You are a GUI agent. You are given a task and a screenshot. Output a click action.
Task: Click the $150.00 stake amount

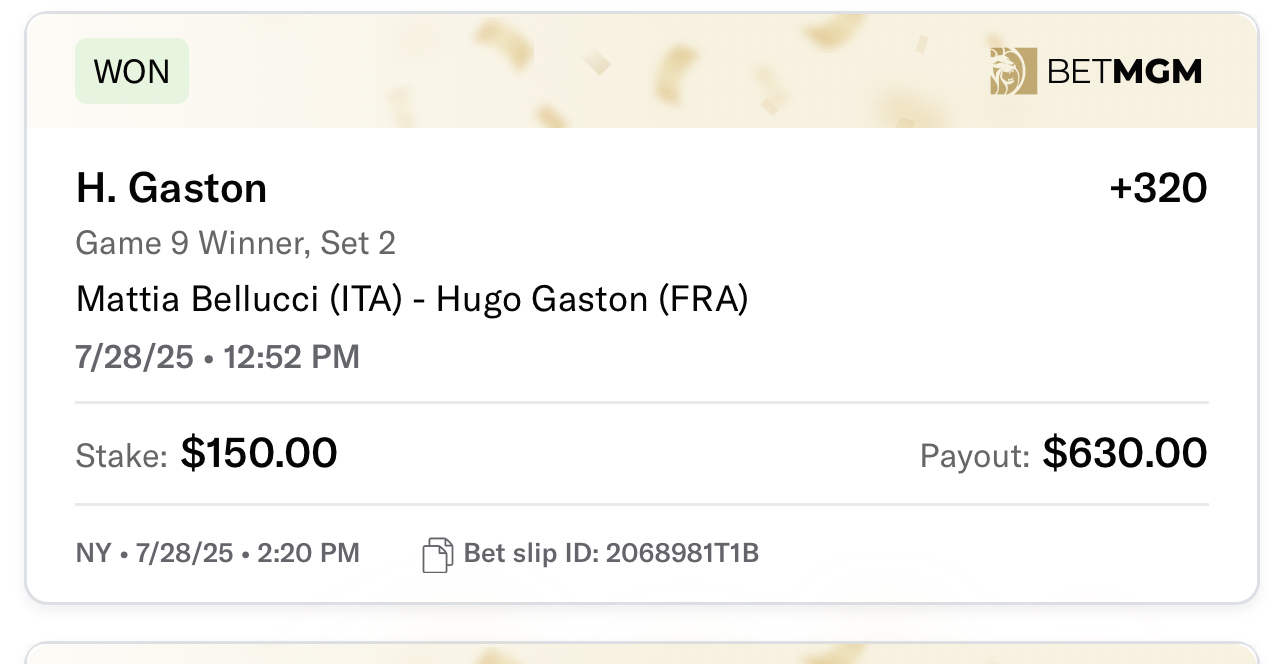pos(259,454)
